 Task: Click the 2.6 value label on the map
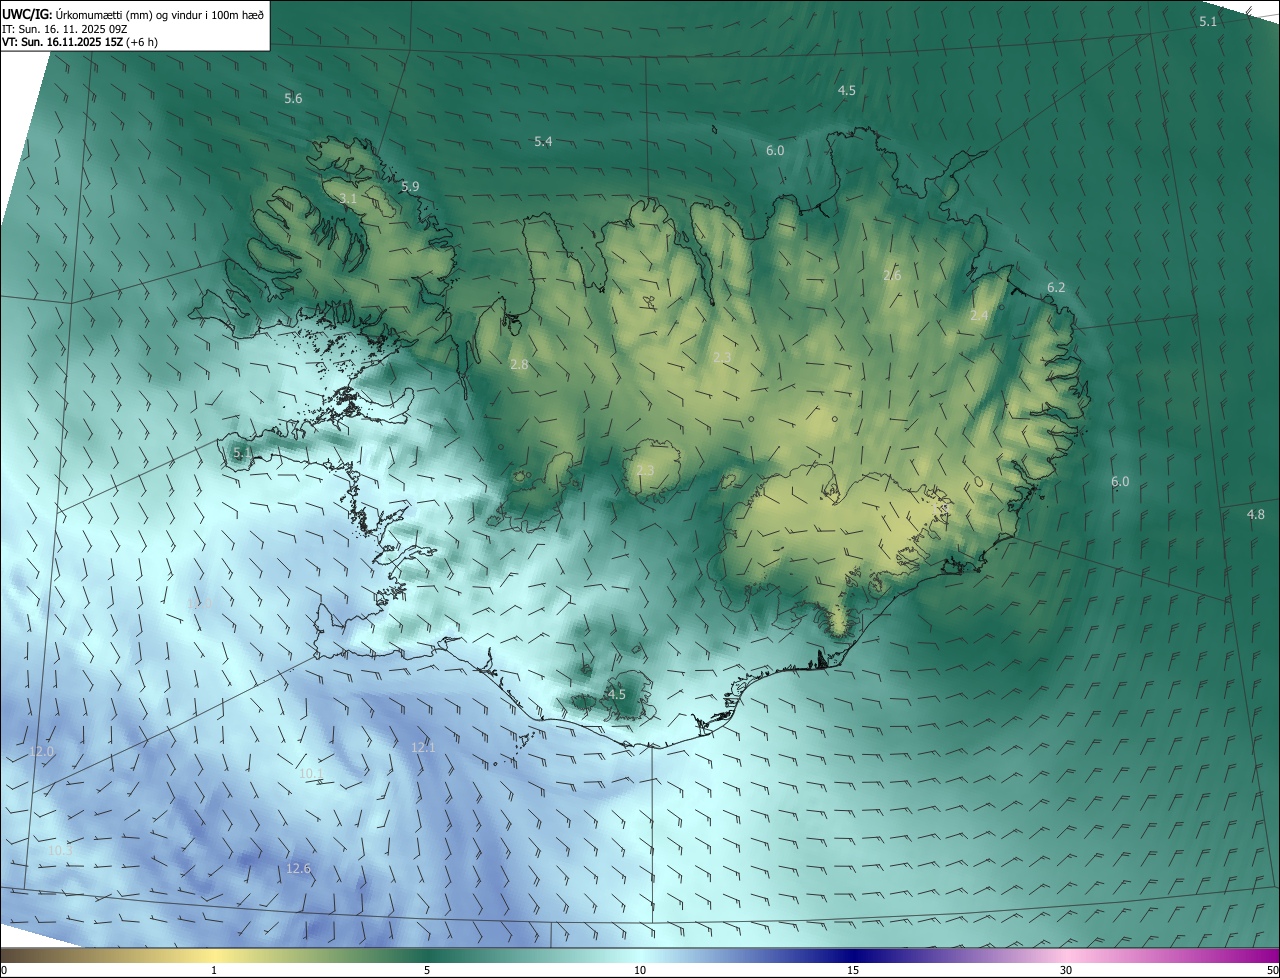(x=892, y=275)
